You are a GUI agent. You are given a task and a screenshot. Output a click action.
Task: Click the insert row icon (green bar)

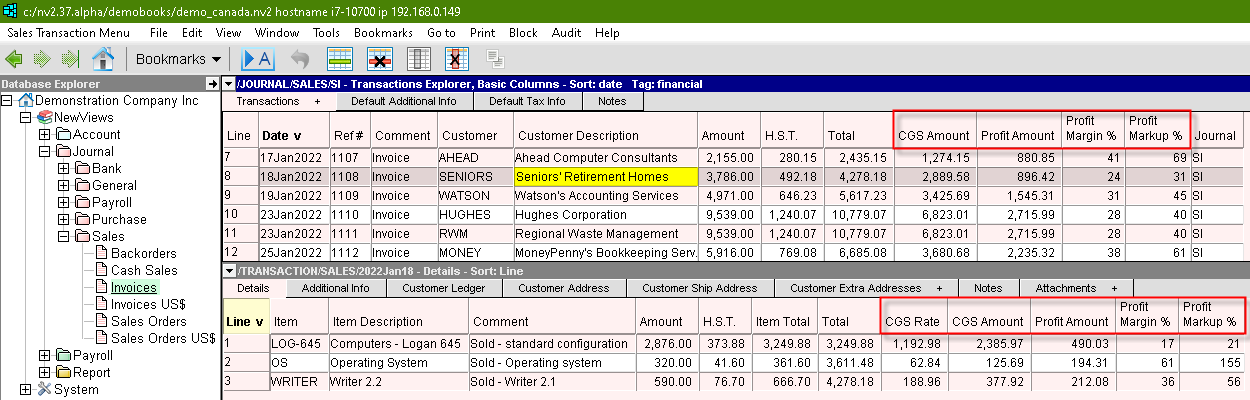pos(340,58)
